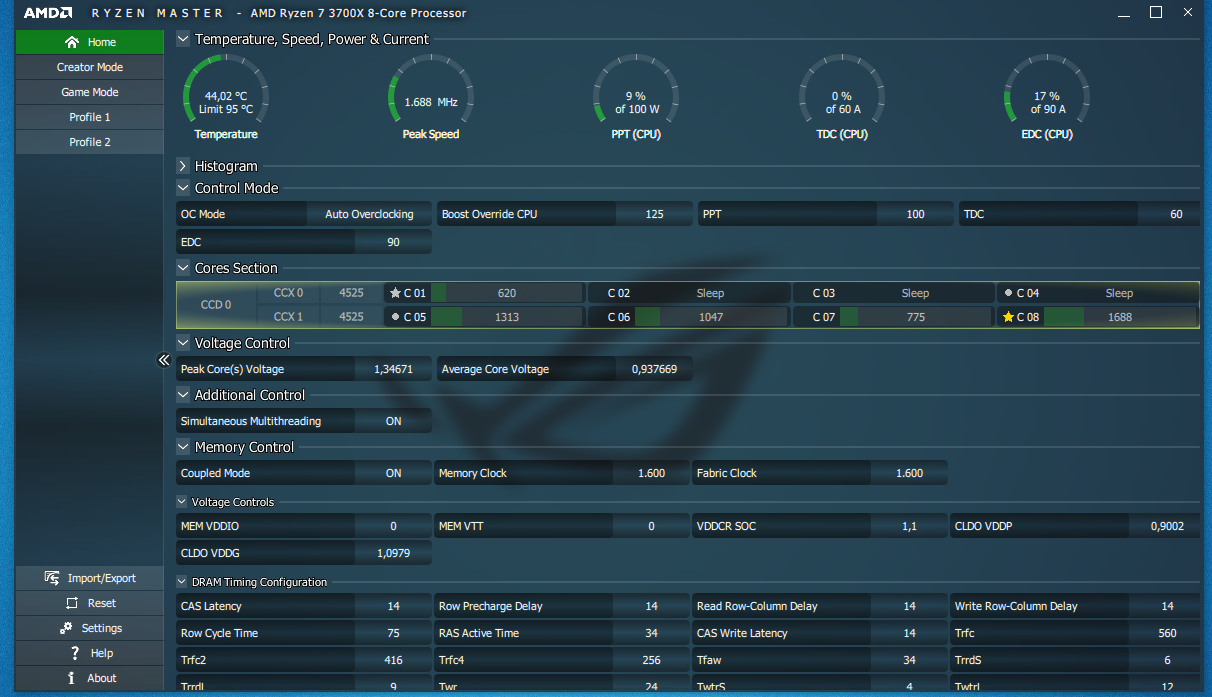The image size is (1212, 697).
Task: Expand the Histogram section
Action: pos(183,166)
